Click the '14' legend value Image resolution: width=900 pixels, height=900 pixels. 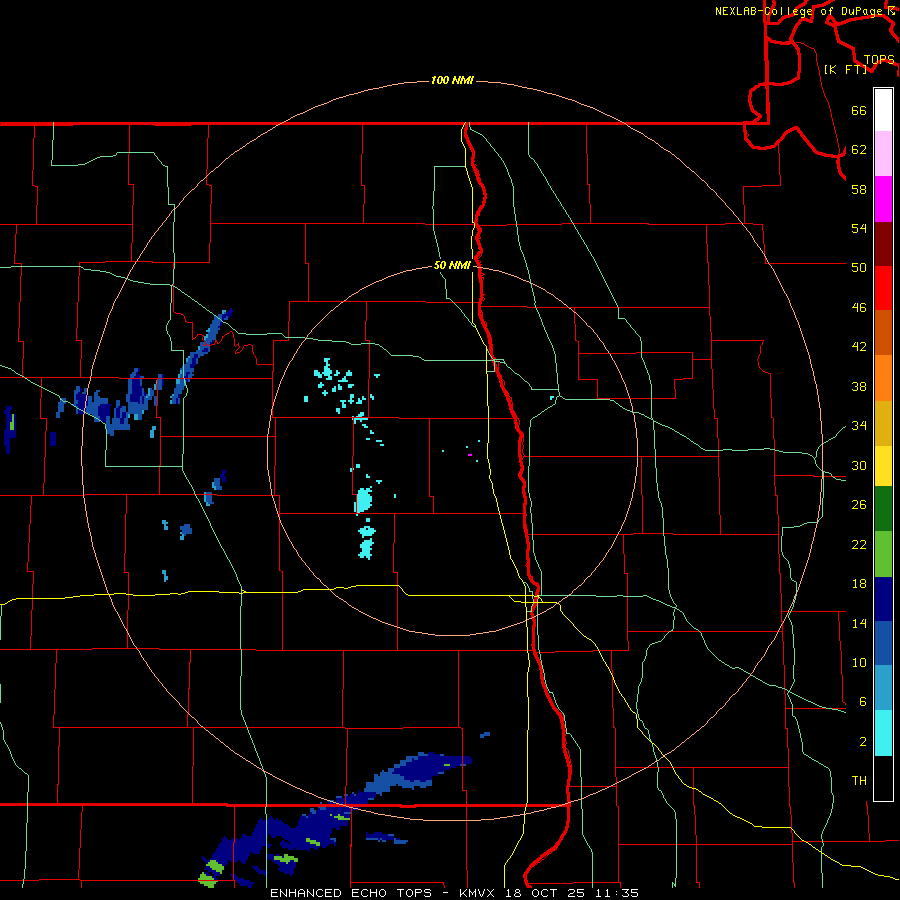click(859, 623)
